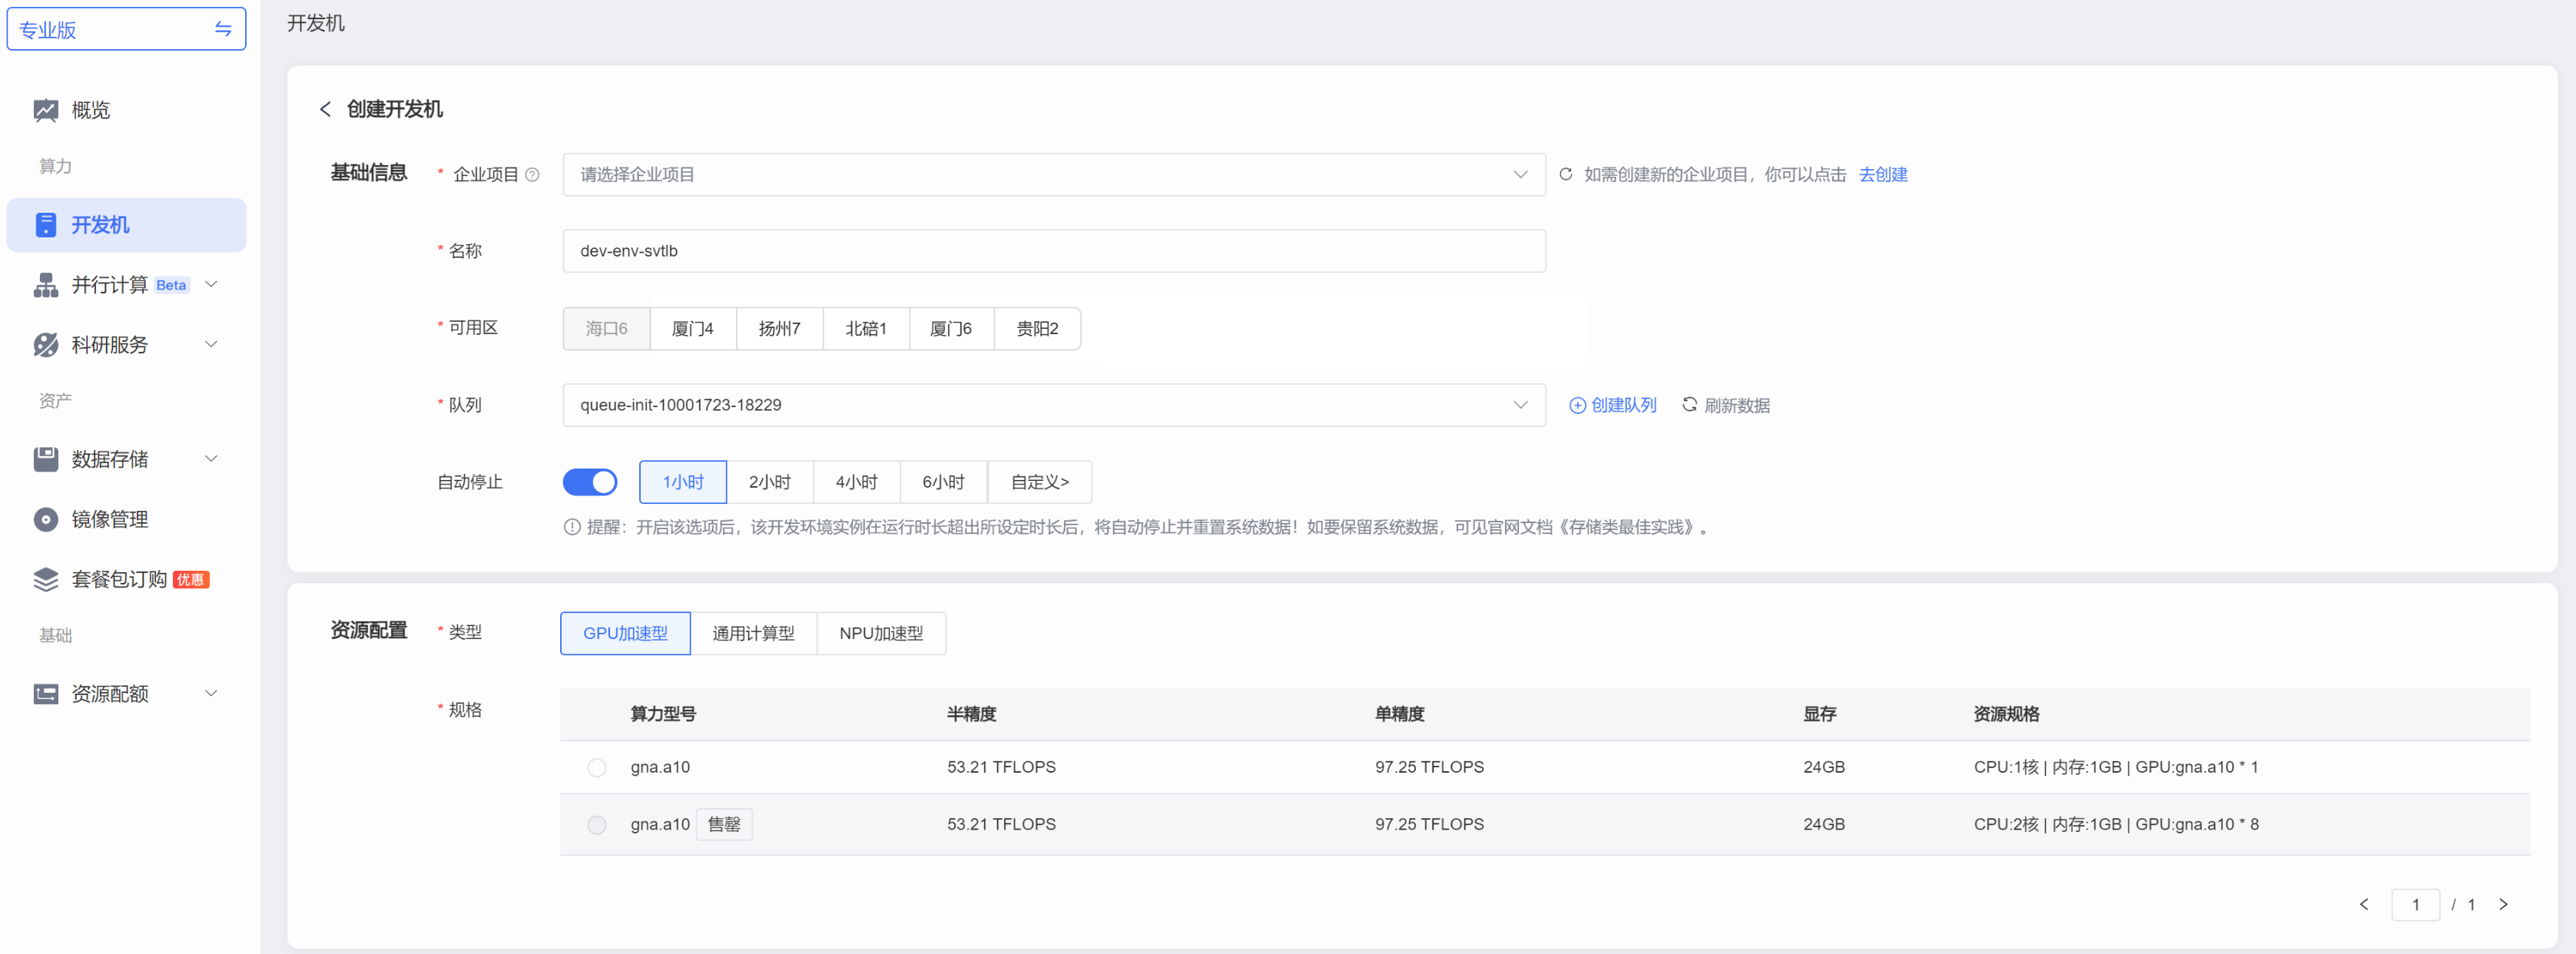Click the Beta badge on 并行计算
The image size is (2576, 954).
pos(171,285)
